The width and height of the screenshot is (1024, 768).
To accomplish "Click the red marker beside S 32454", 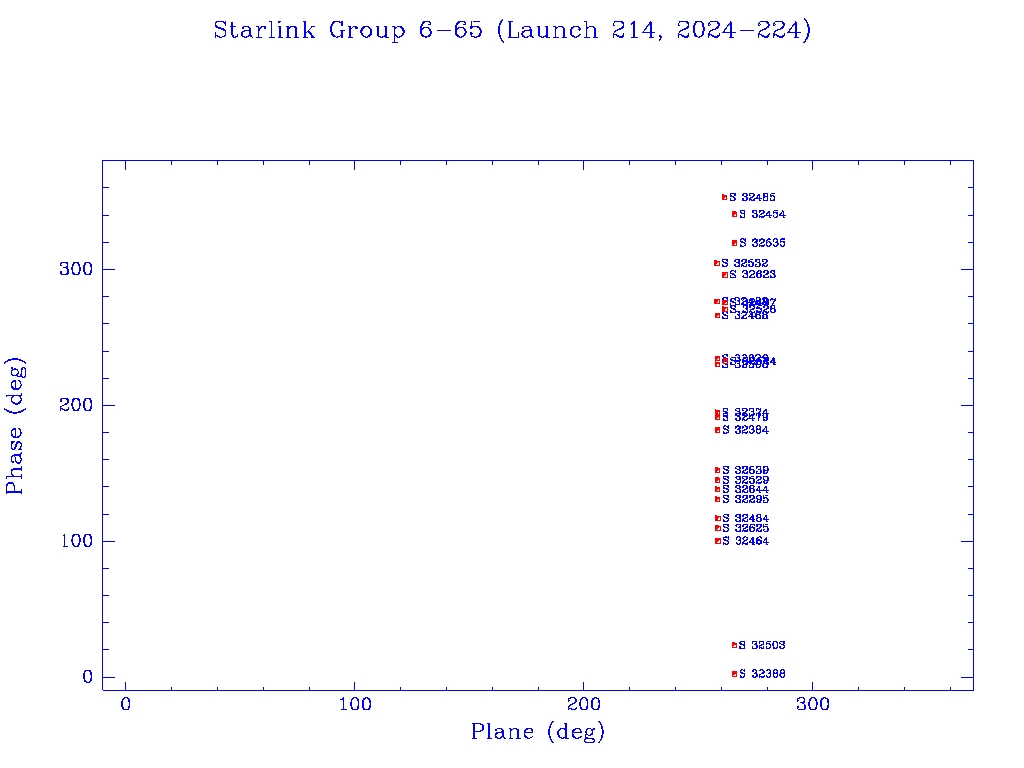I will coord(735,214).
